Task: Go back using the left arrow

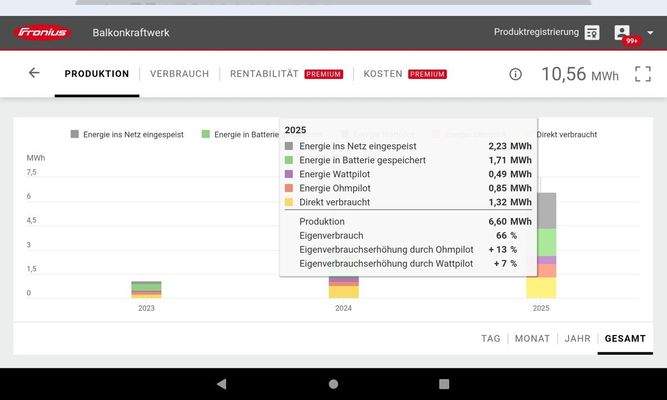Action: click(34, 73)
